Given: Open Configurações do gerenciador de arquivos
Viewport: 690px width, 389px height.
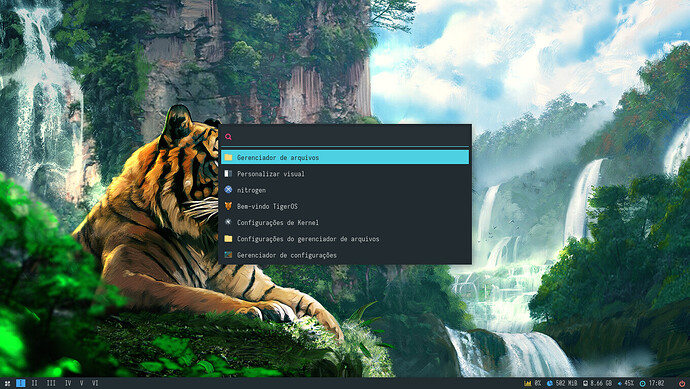Looking at the screenshot, I should [x=345, y=239].
